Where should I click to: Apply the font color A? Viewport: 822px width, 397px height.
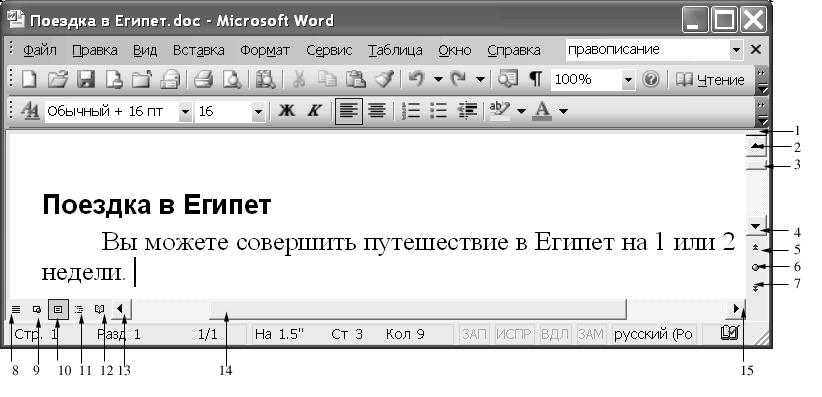(x=542, y=111)
